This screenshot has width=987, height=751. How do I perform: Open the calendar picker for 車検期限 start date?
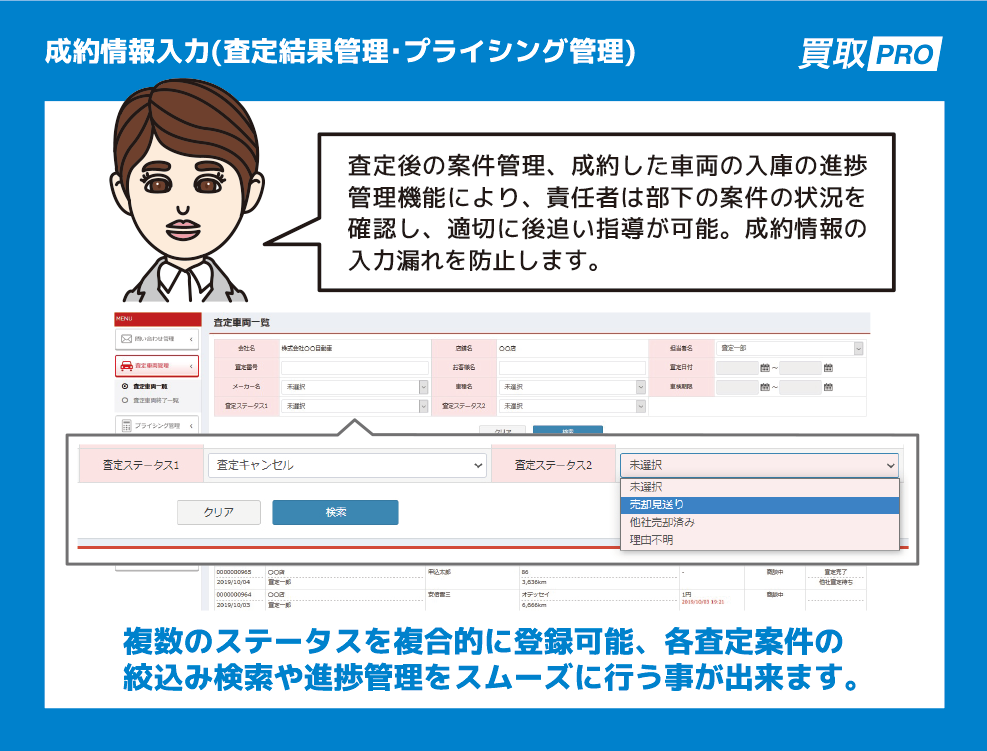click(765, 387)
